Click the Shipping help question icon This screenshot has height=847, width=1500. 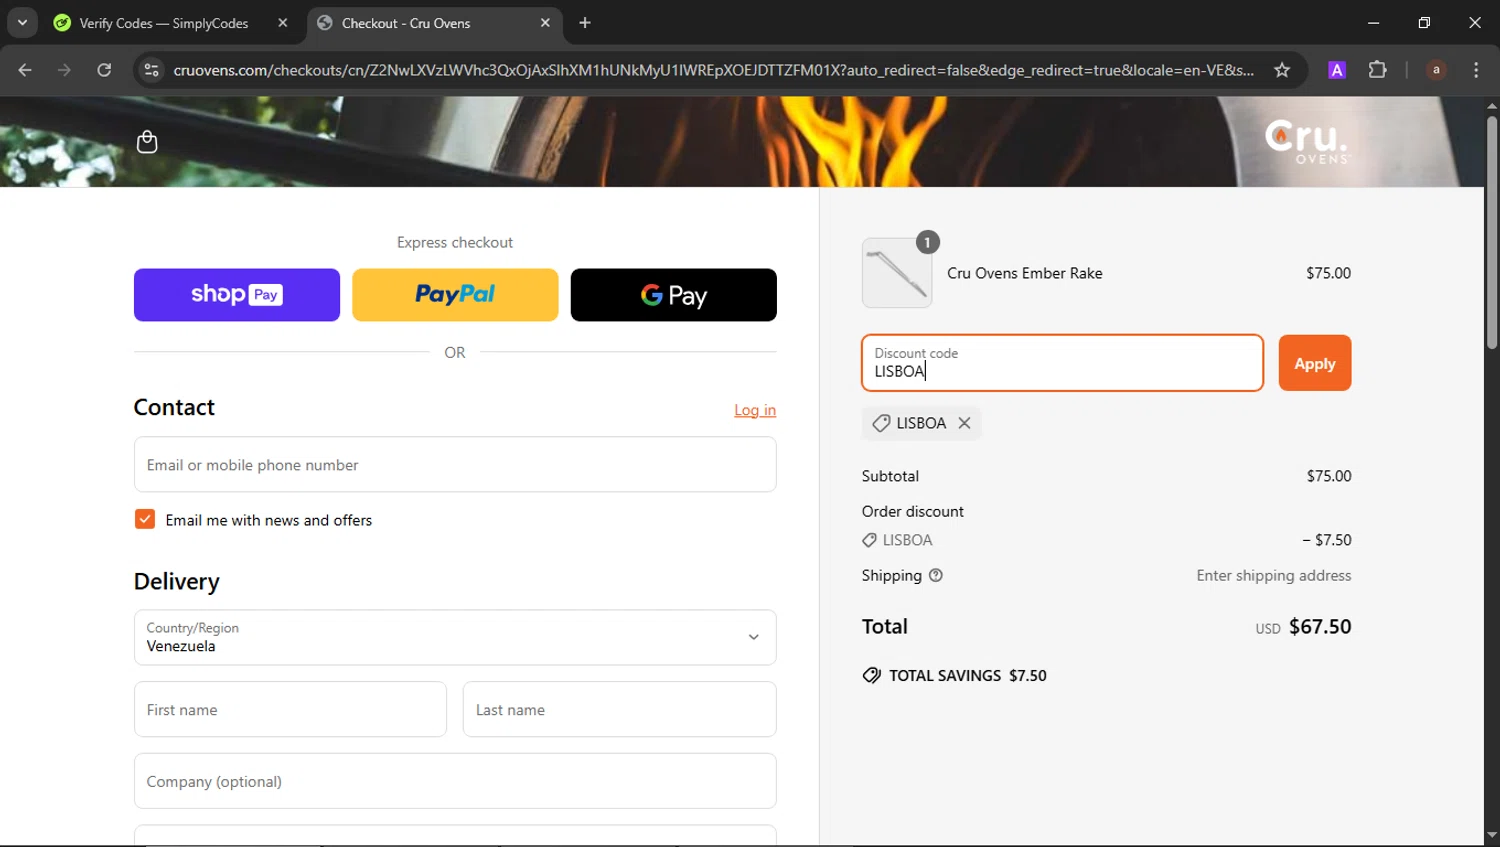936,575
